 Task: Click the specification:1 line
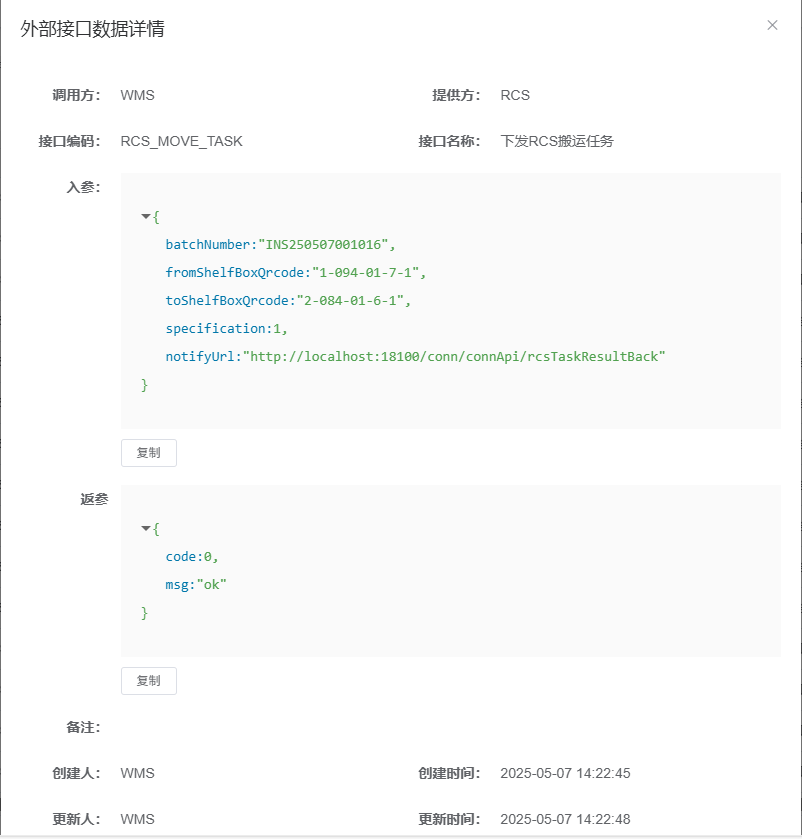226,328
